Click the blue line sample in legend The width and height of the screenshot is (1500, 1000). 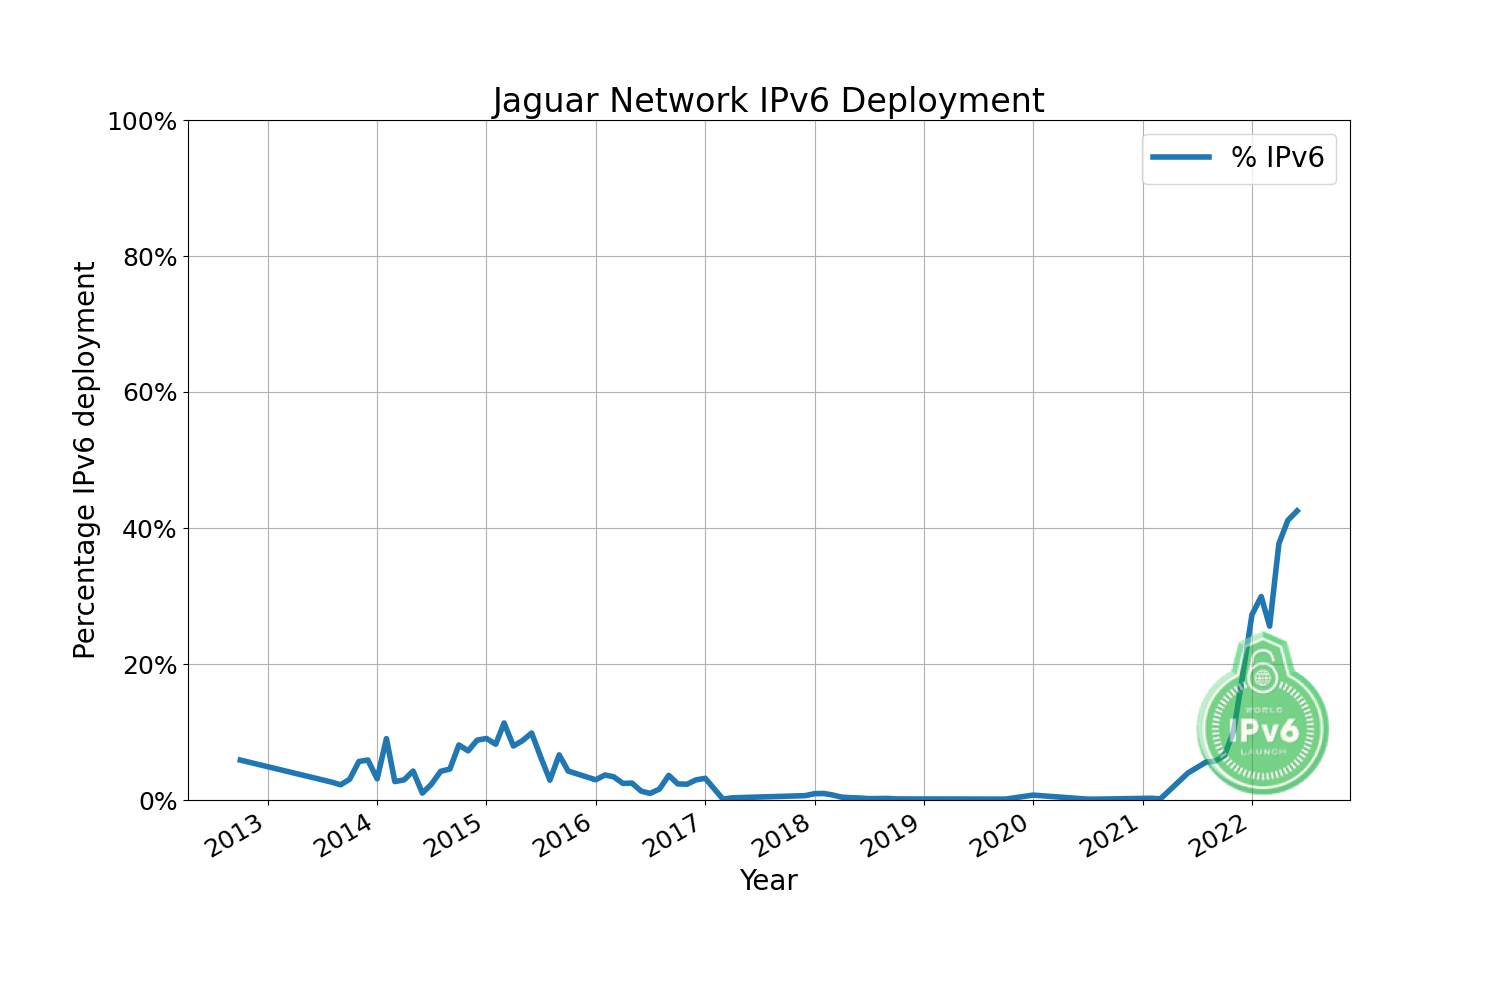click(1181, 157)
